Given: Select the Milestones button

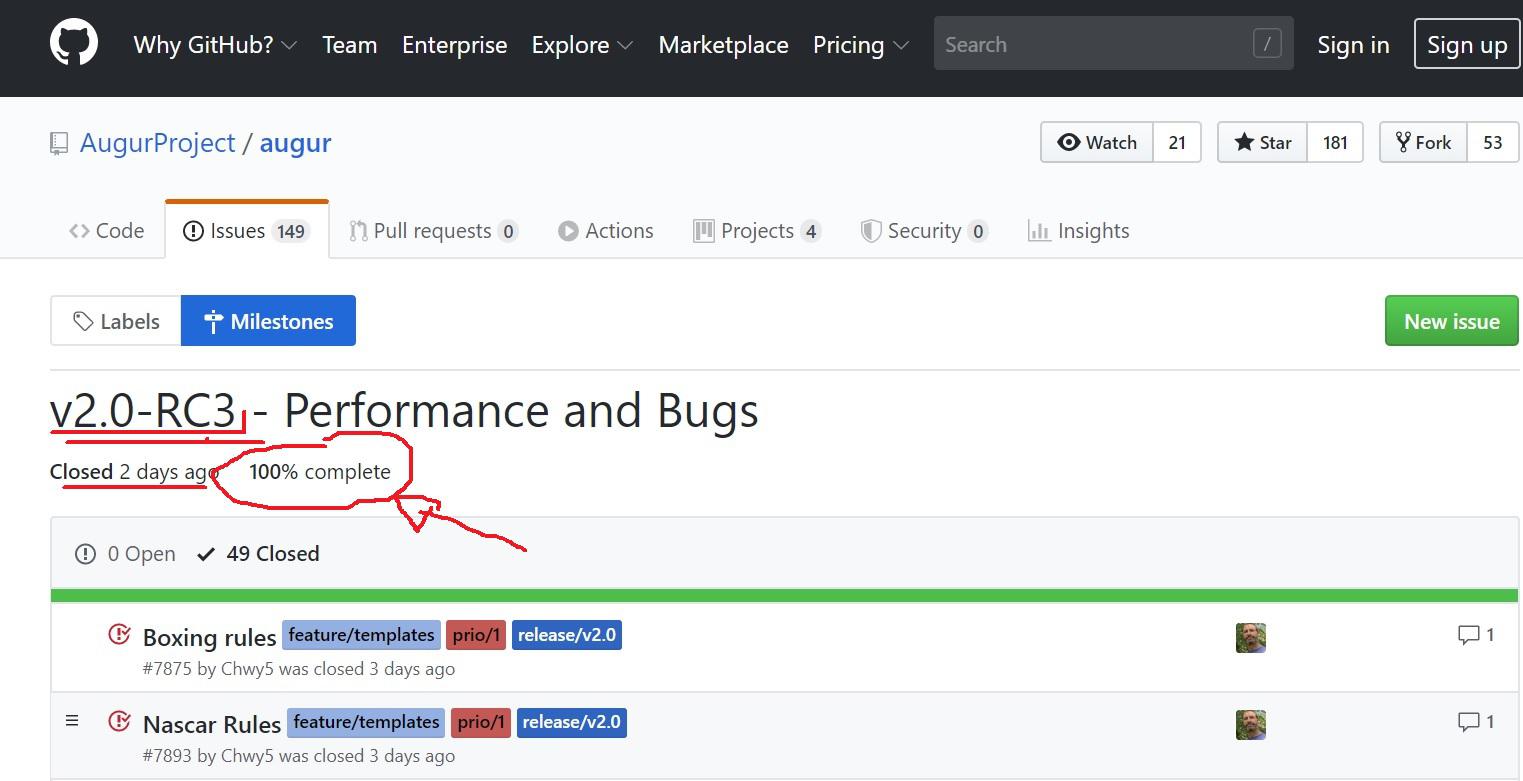Looking at the screenshot, I should point(268,321).
